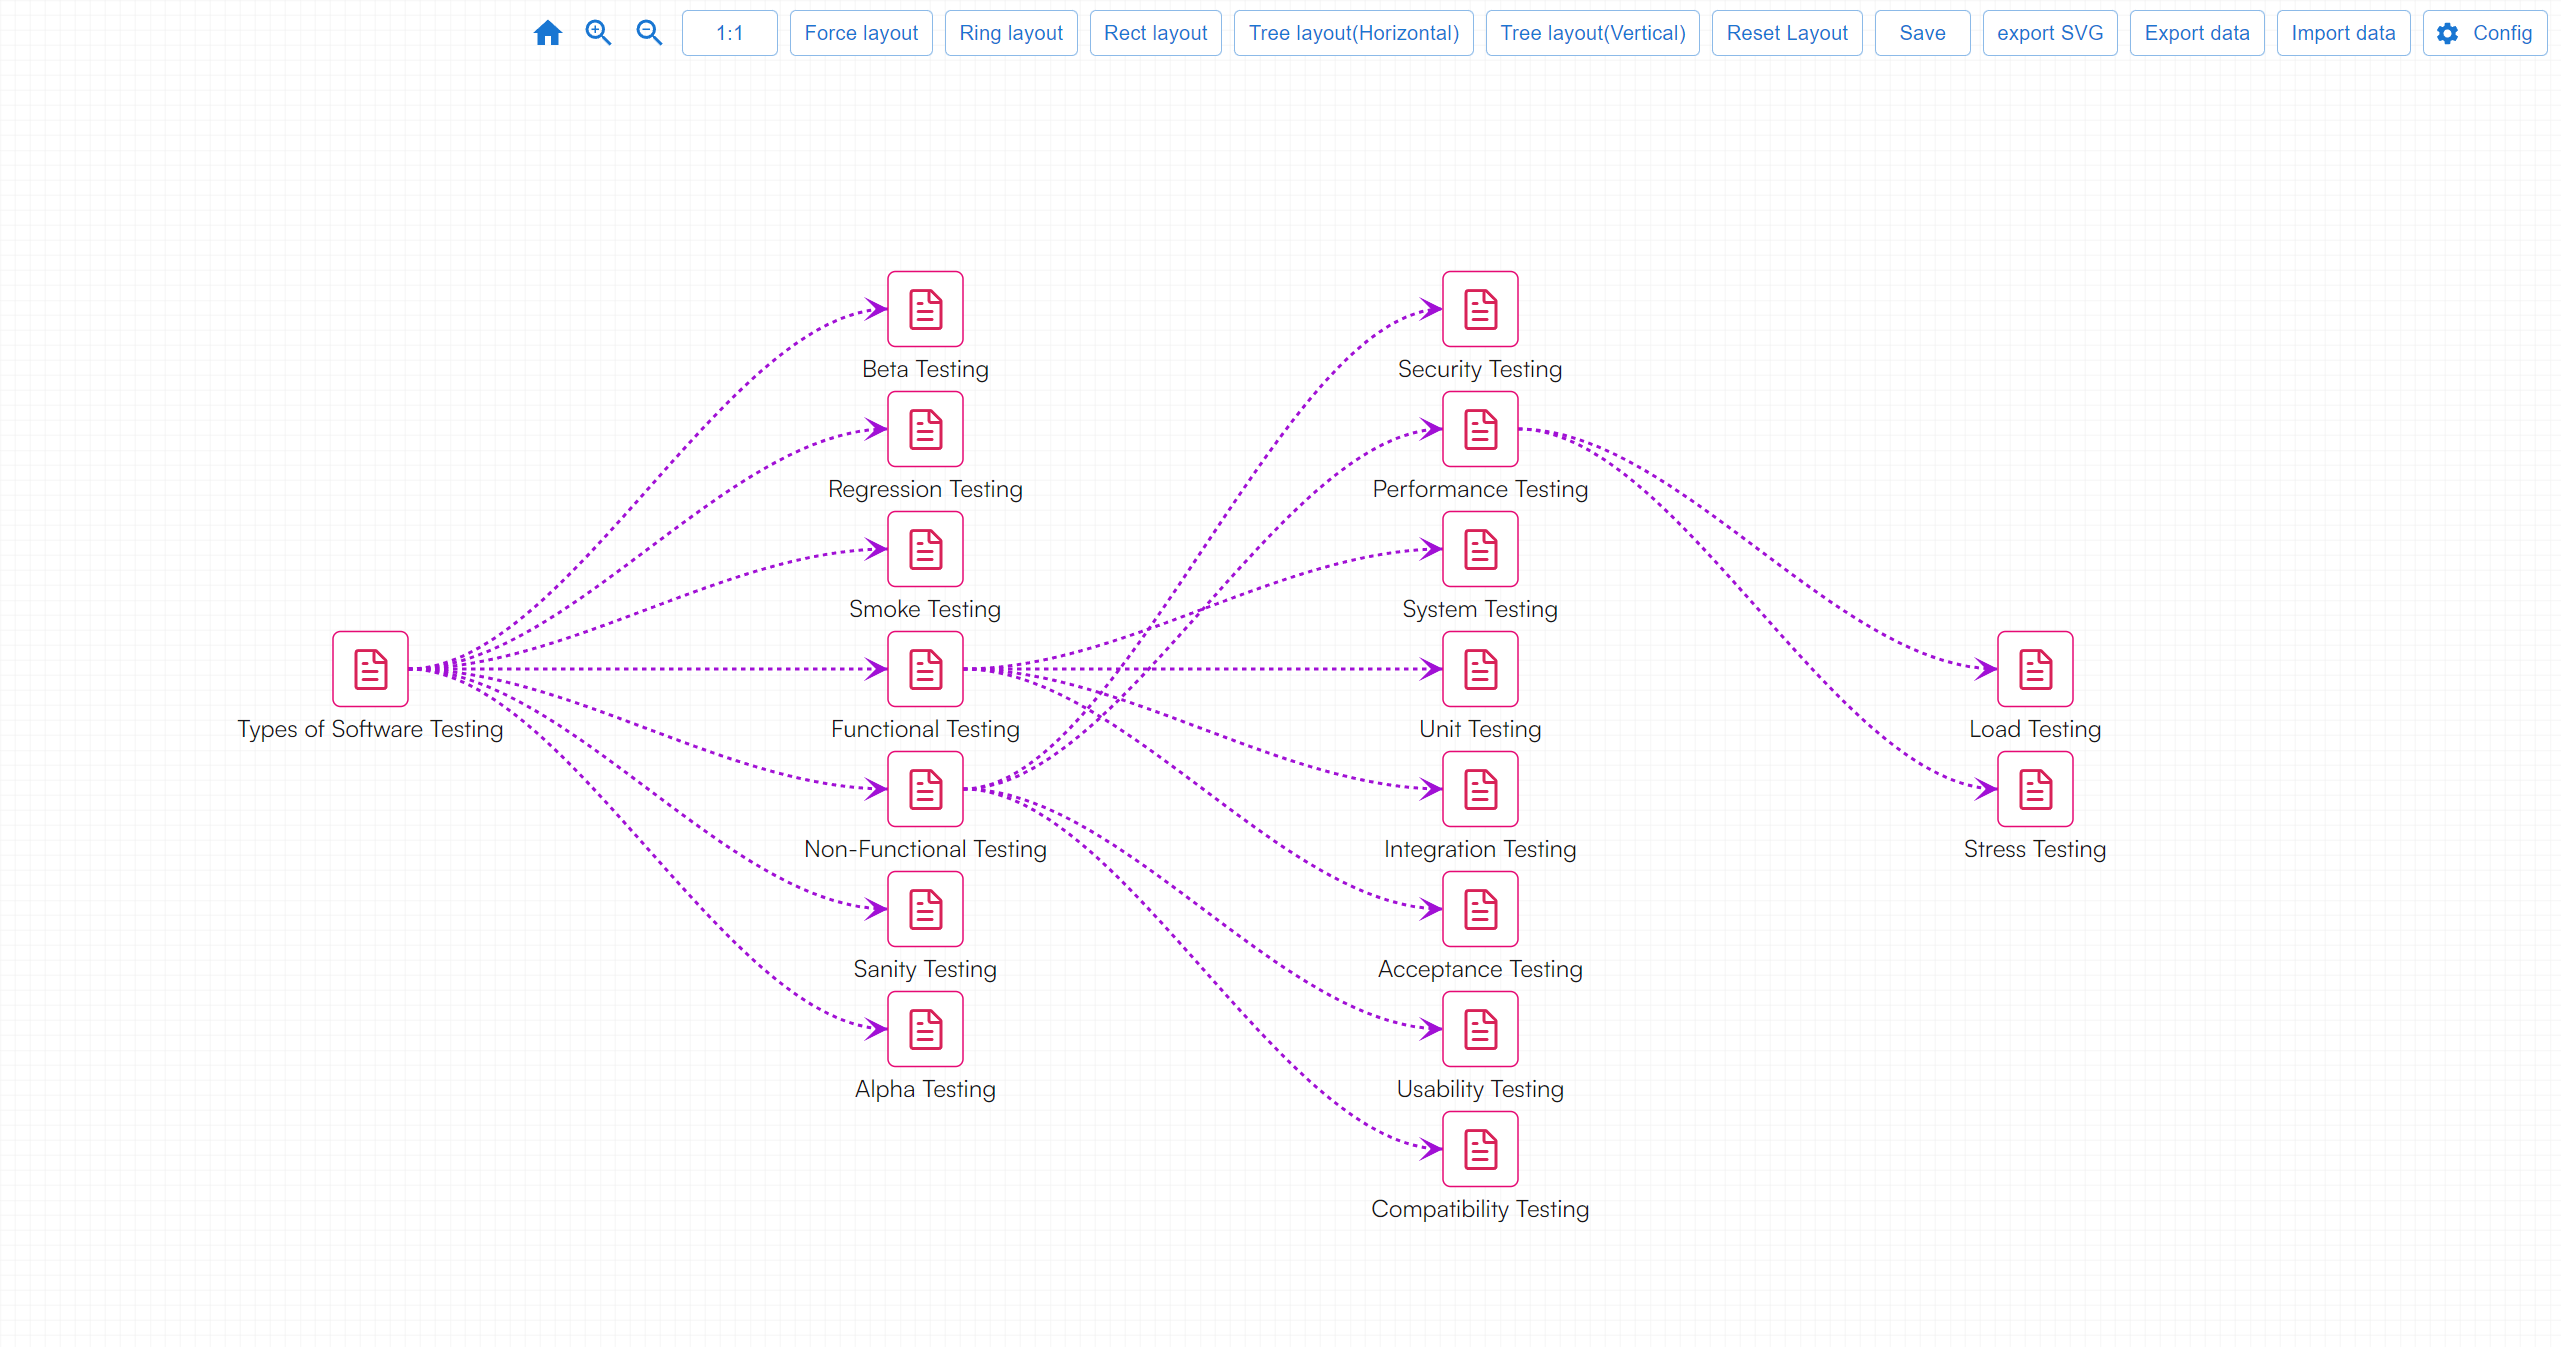Reset zoom with the 1:1 button
The height and width of the screenshot is (1347, 2561).
(x=729, y=33)
